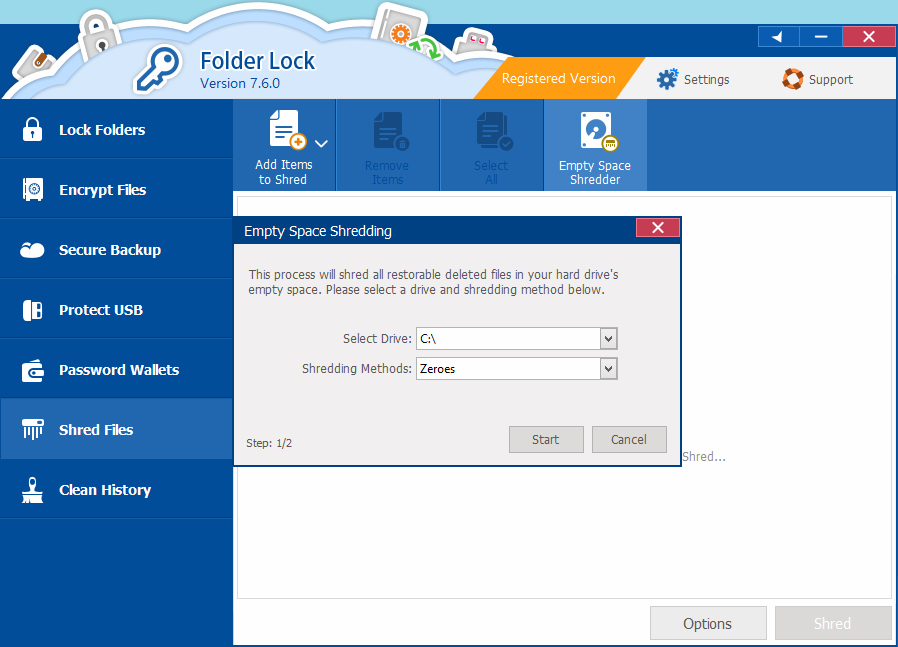Cancel the Empty Space Shredding dialog
The image size is (898, 647).
click(629, 439)
